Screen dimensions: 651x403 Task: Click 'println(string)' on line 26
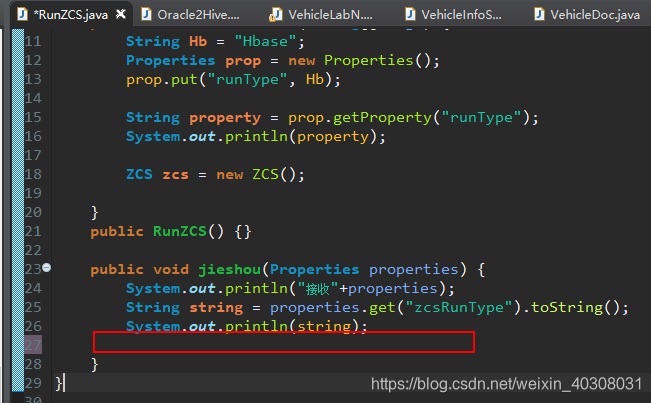pos(291,326)
